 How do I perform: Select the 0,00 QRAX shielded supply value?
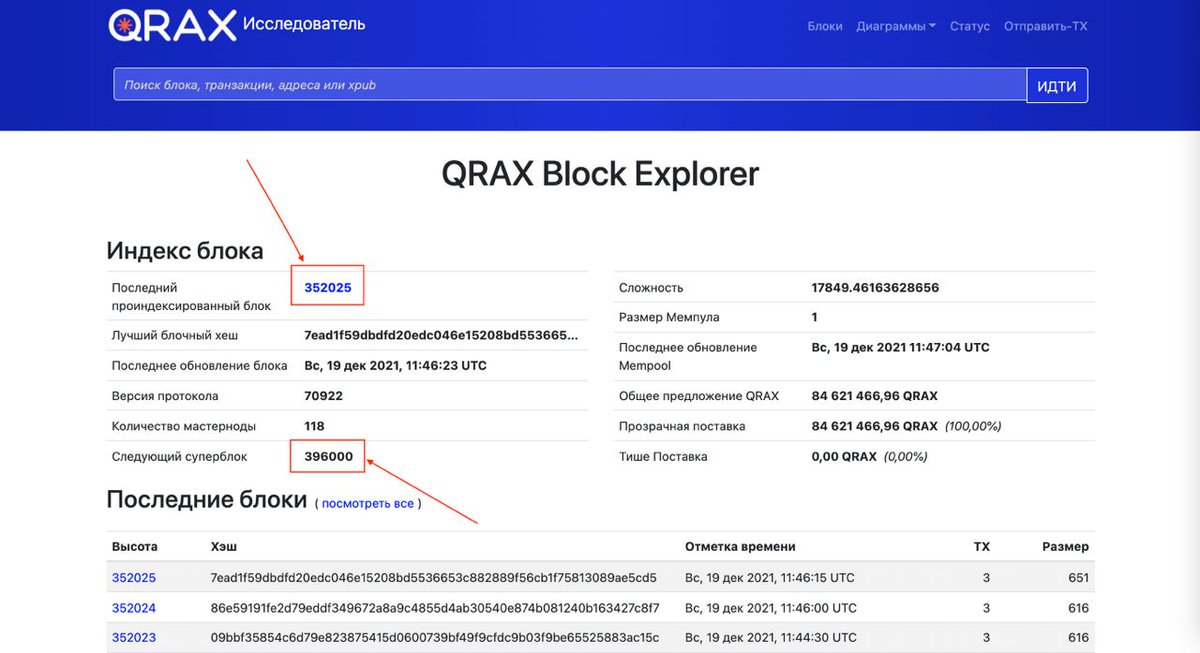[x=844, y=456]
